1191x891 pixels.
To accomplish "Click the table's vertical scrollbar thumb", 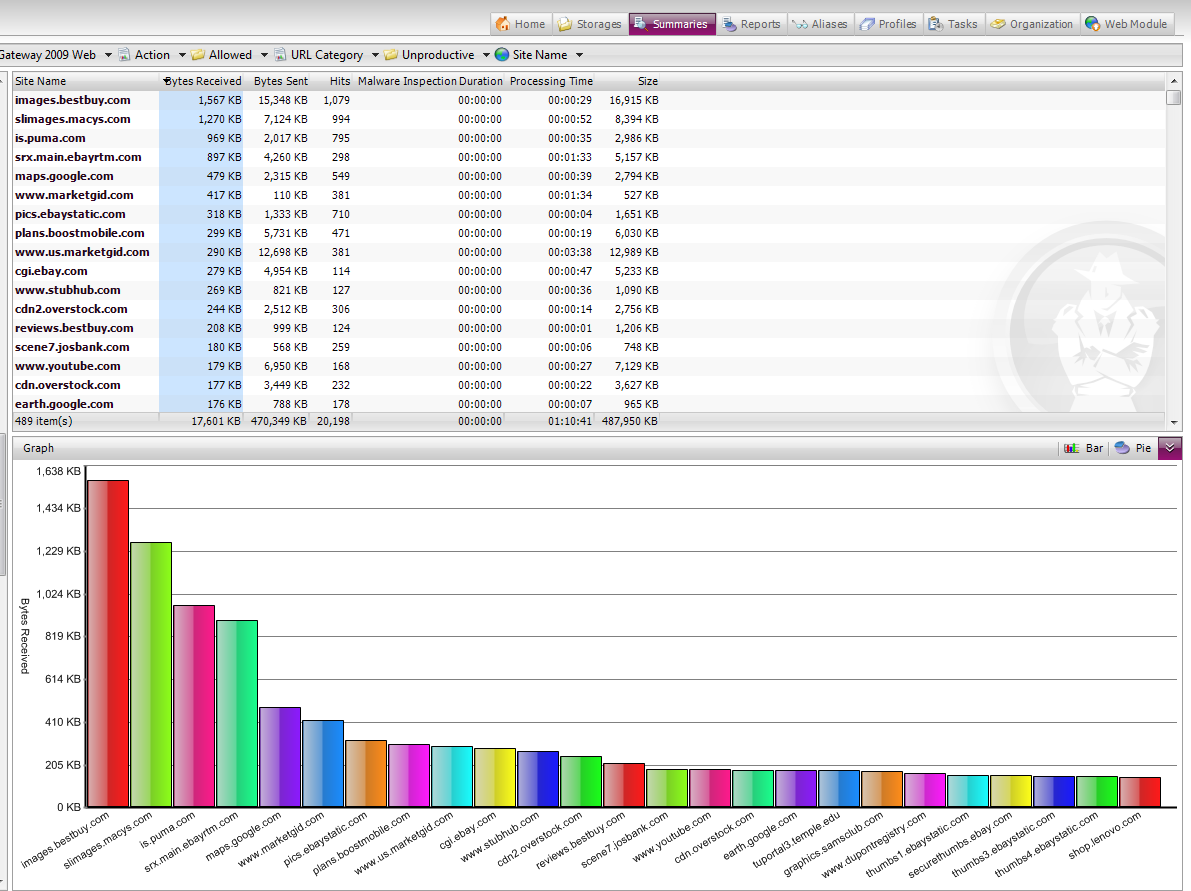I will click(1174, 97).
